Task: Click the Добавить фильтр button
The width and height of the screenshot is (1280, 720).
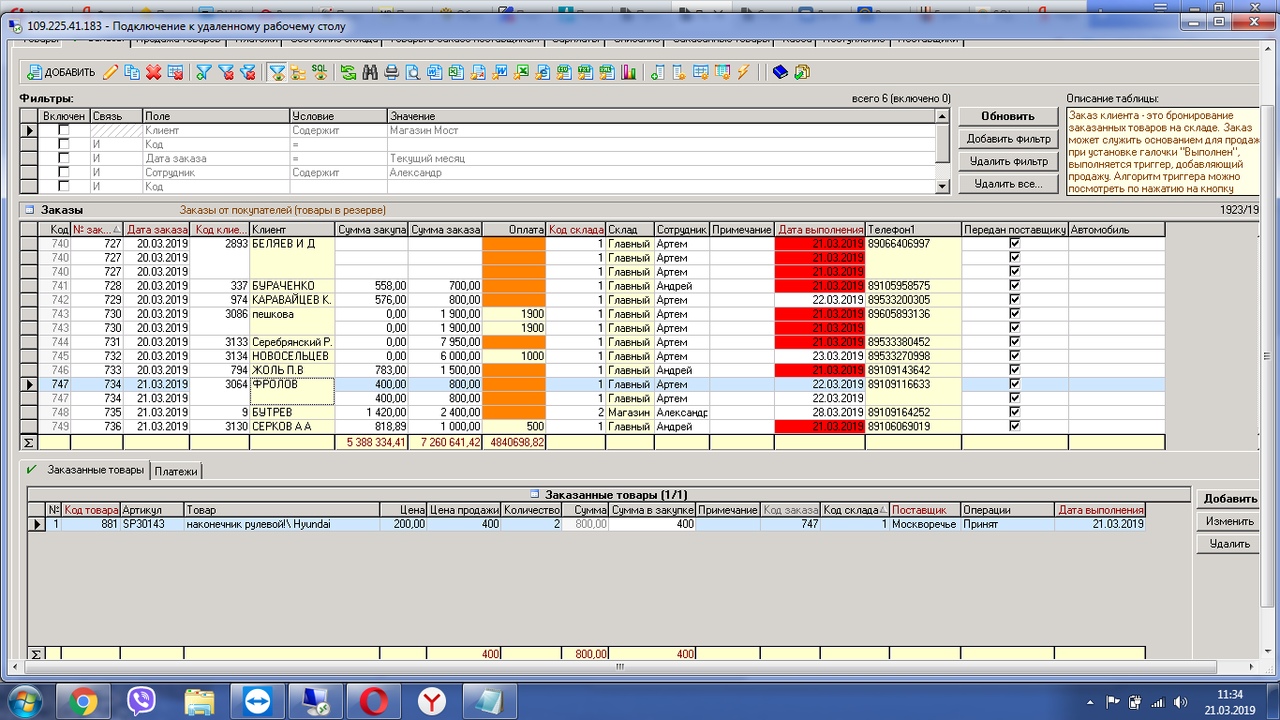Action: pos(1008,139)
